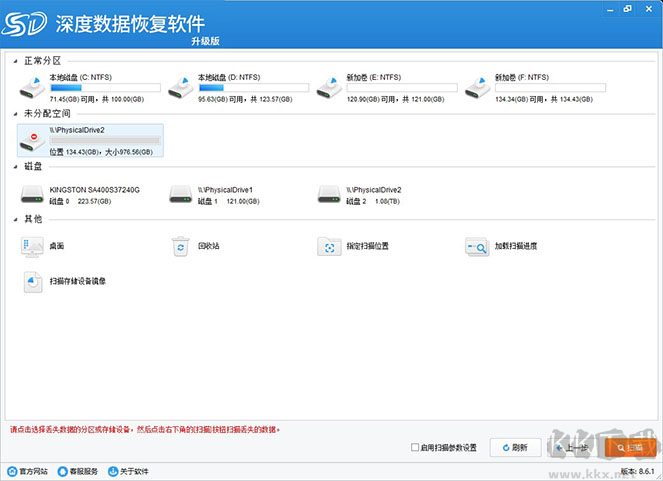The image size is (663, 481).
Task: Click the text '71.45(GB) 可用, 共 100.00(GB)'
Action: (97, 99)
